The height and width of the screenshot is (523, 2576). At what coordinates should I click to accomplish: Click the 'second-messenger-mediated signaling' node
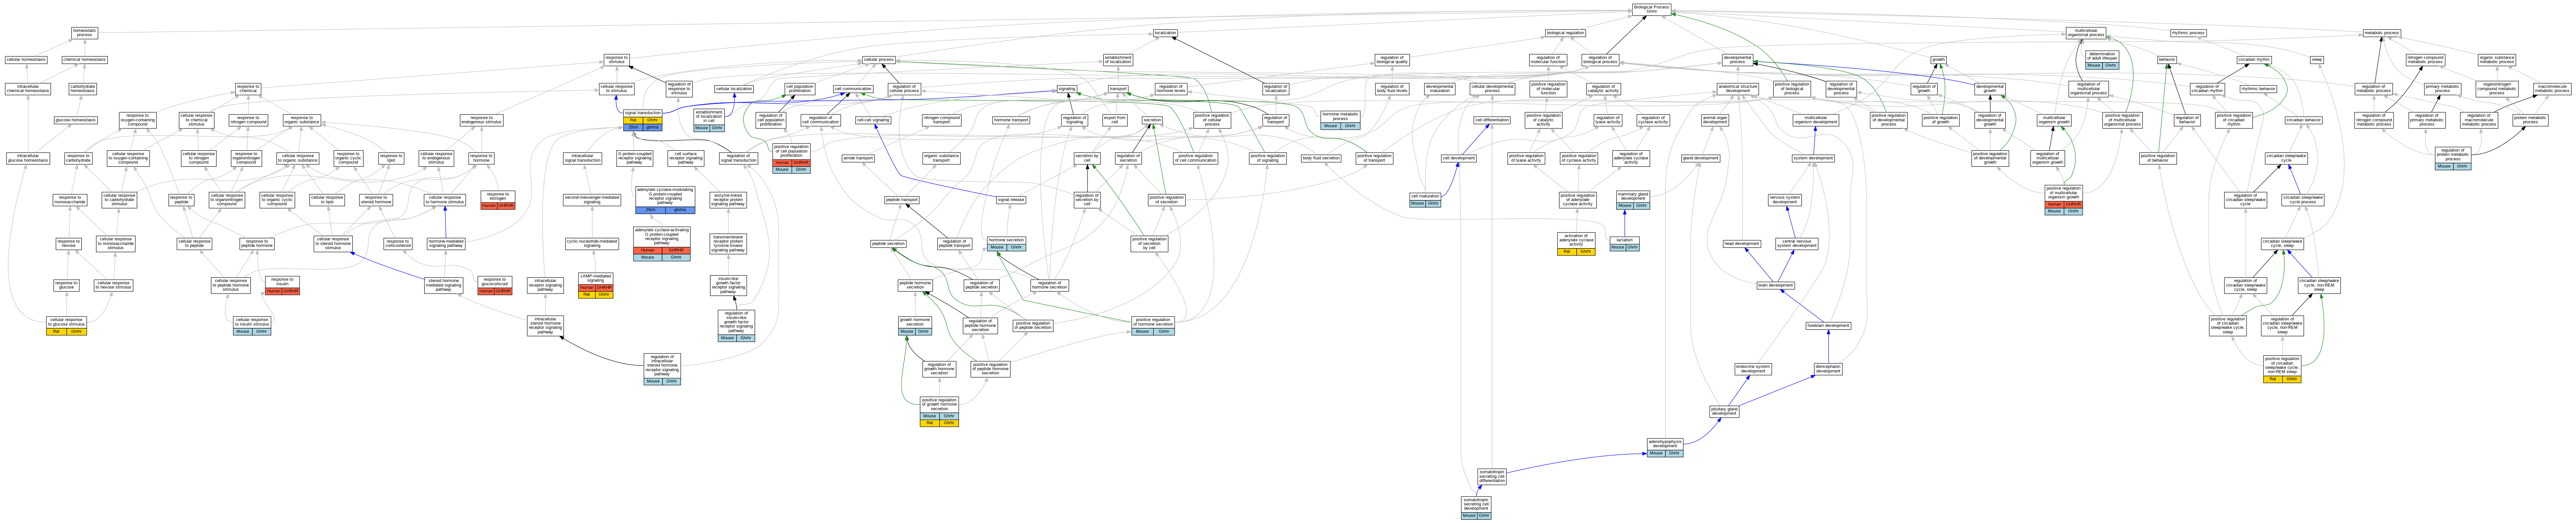click(x=592, y=200)
